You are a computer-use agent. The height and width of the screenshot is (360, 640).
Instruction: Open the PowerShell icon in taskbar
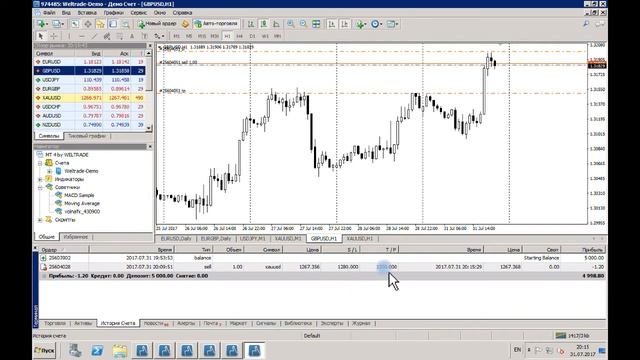click(97, 351)
